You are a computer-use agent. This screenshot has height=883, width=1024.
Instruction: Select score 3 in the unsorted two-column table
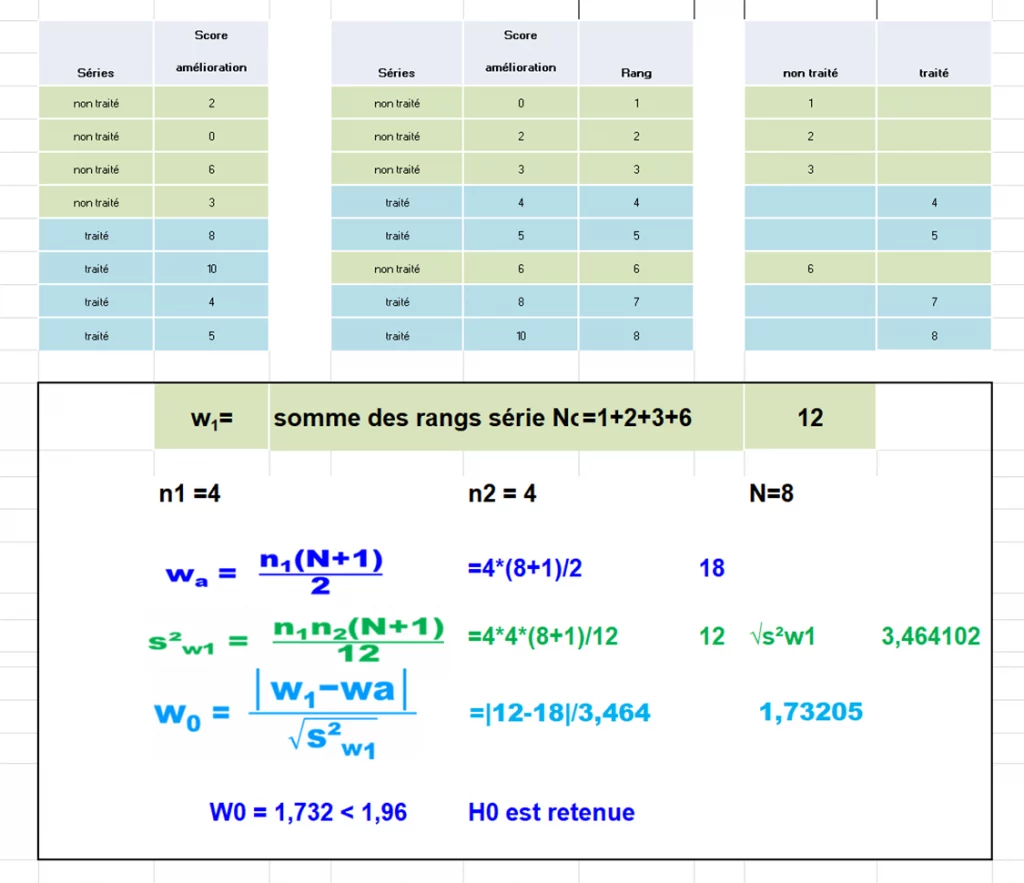[212, 203]
